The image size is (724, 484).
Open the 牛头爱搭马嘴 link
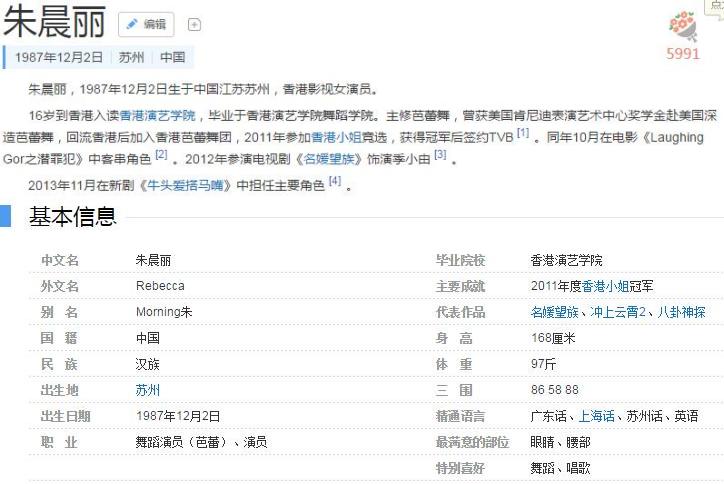(x=189, y=185)
